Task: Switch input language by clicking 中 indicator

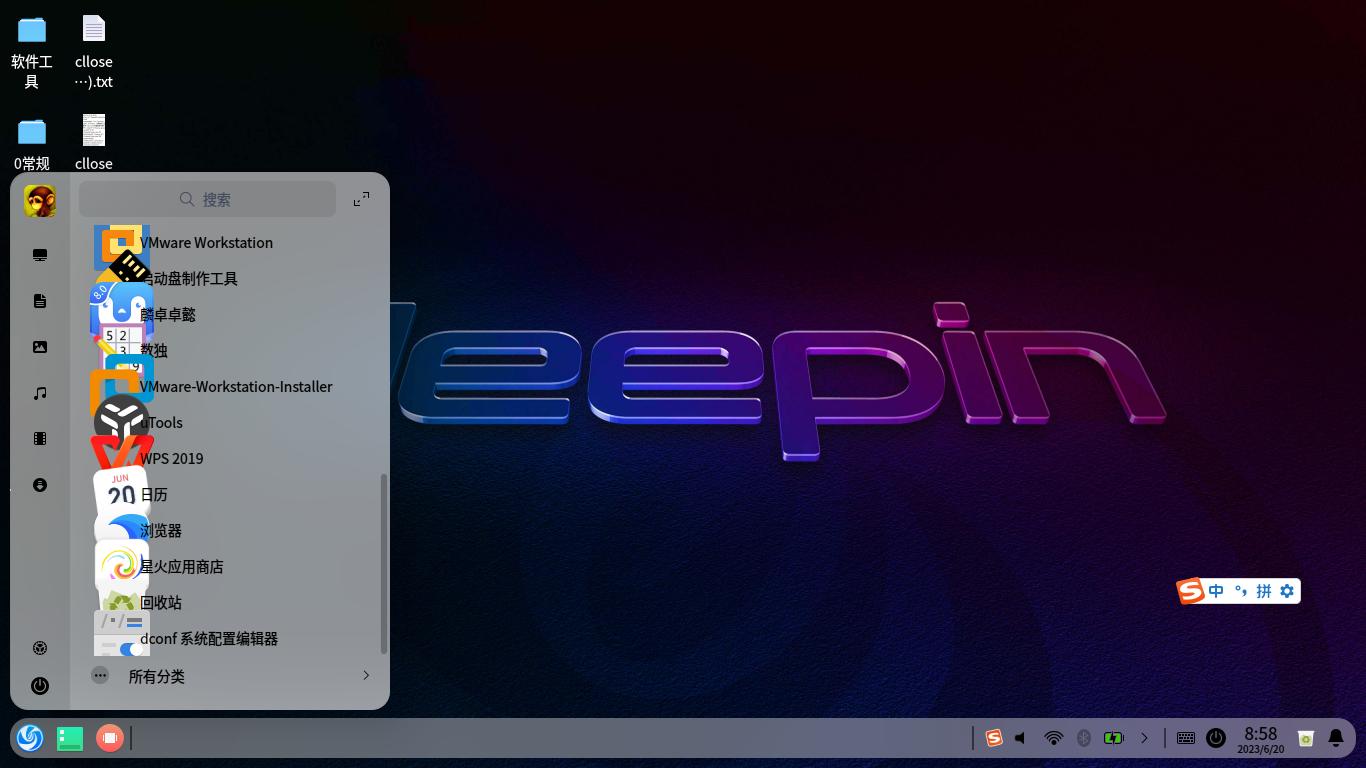Action: click(x=1216, y=591)
